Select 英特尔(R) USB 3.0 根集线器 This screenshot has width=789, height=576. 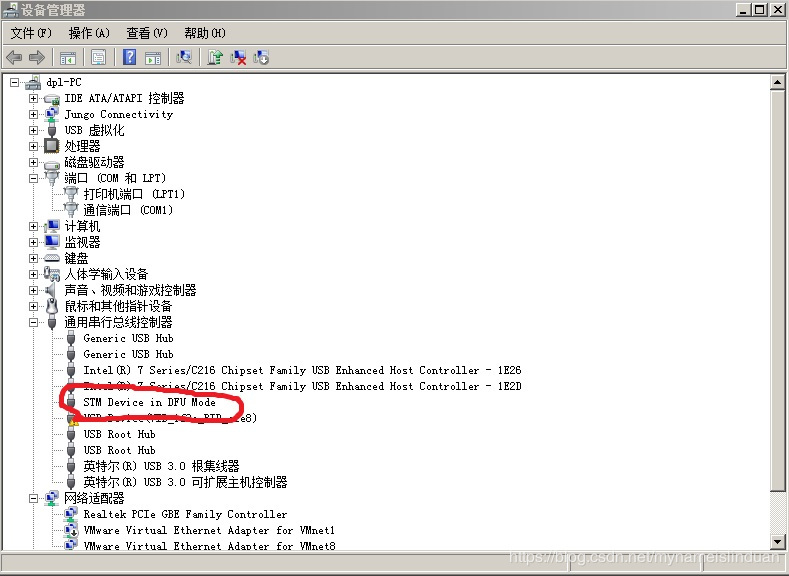click(x=161, y=466)
